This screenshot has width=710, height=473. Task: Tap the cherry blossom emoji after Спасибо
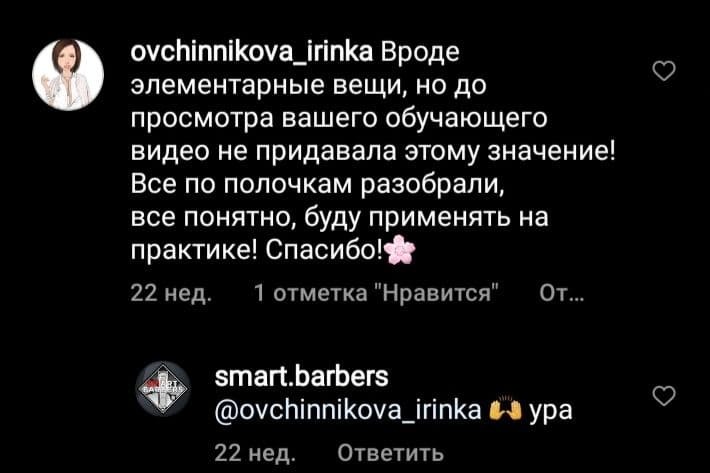400,249
